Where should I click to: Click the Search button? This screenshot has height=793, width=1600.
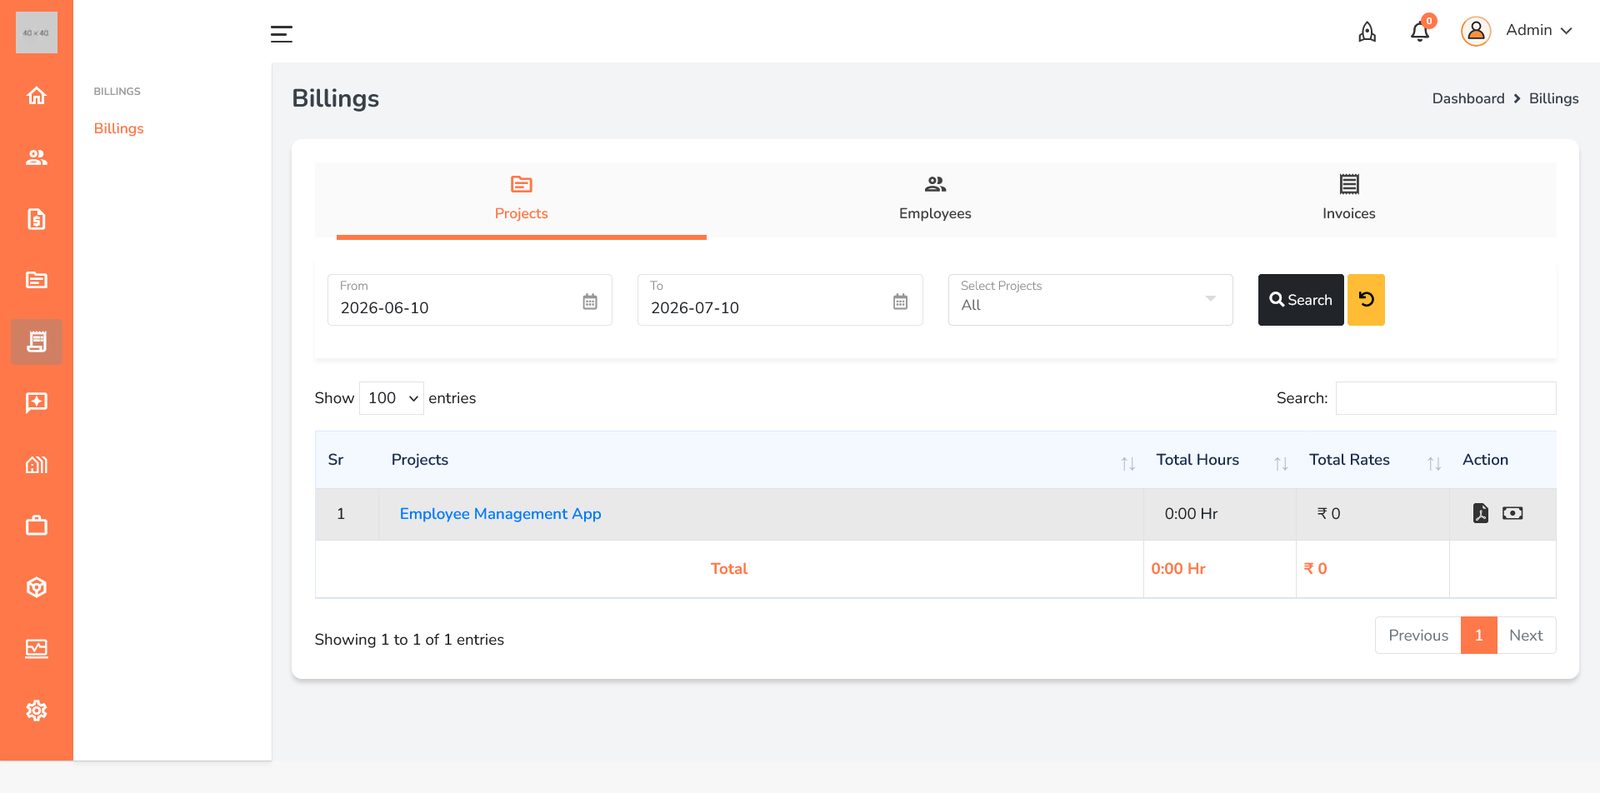(x=1301, y=300)
